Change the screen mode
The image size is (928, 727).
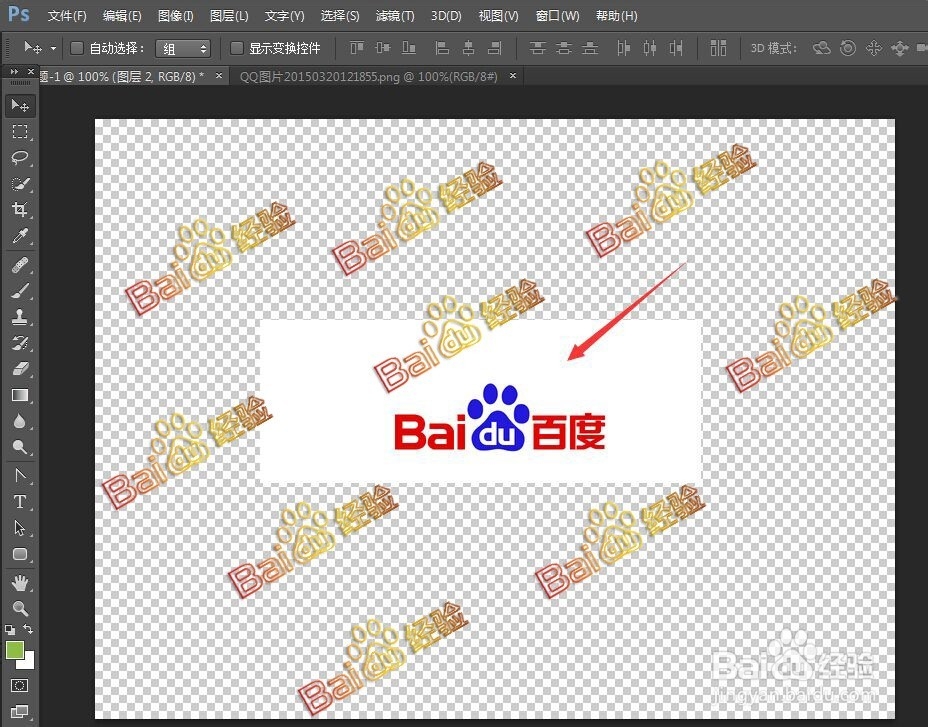click(x=20, y=711)
